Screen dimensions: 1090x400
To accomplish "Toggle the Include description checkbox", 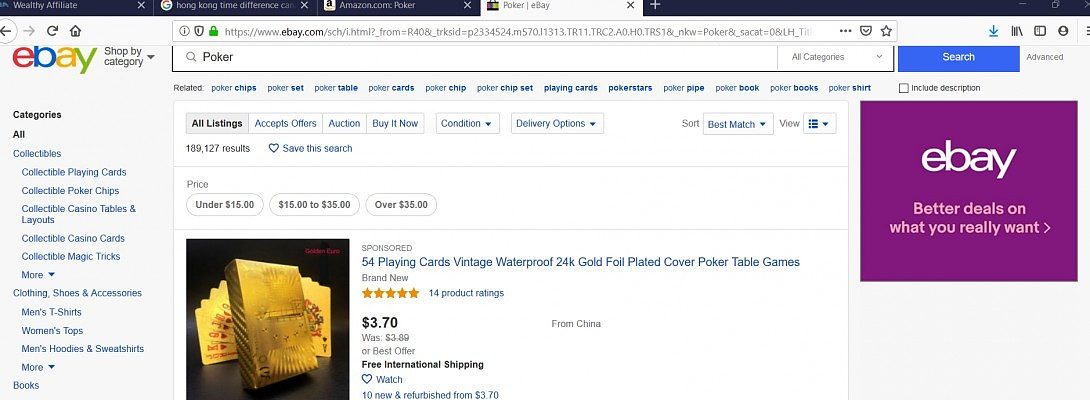I will click(904, 88).
